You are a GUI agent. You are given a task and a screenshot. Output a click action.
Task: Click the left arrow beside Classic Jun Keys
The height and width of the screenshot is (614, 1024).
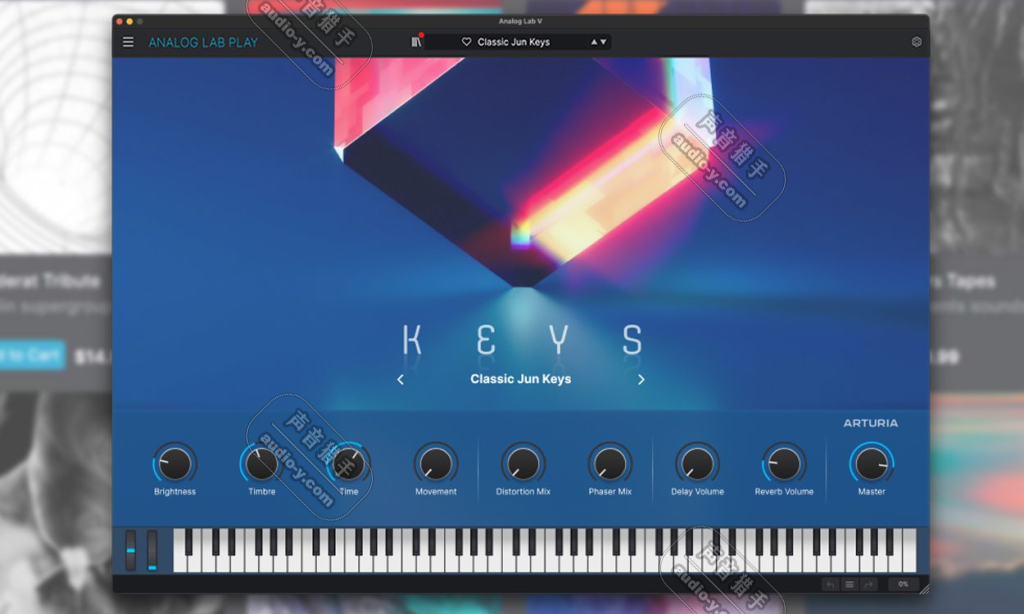click(400, 380)
